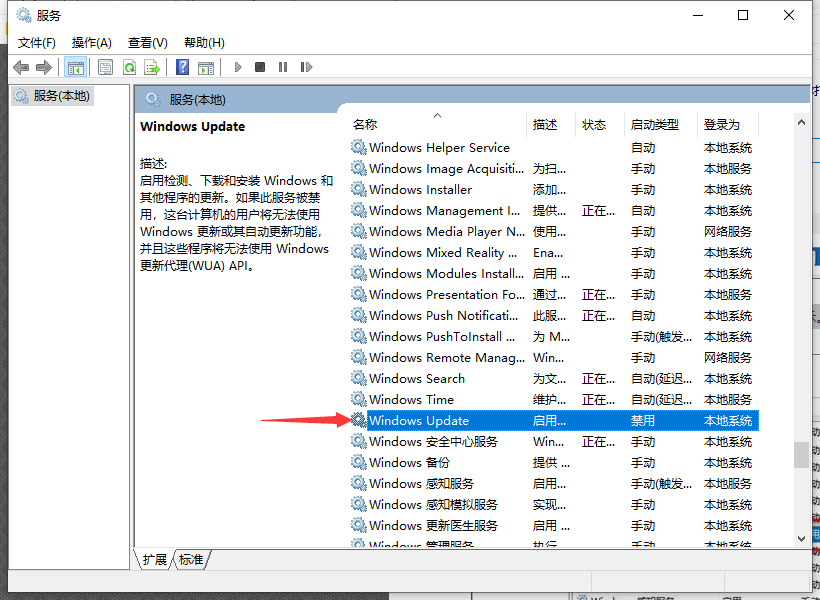Screen dimensions: 820x600
Task: Click the gear icon beside Windows 备份
Action: [x=359, y=462]
